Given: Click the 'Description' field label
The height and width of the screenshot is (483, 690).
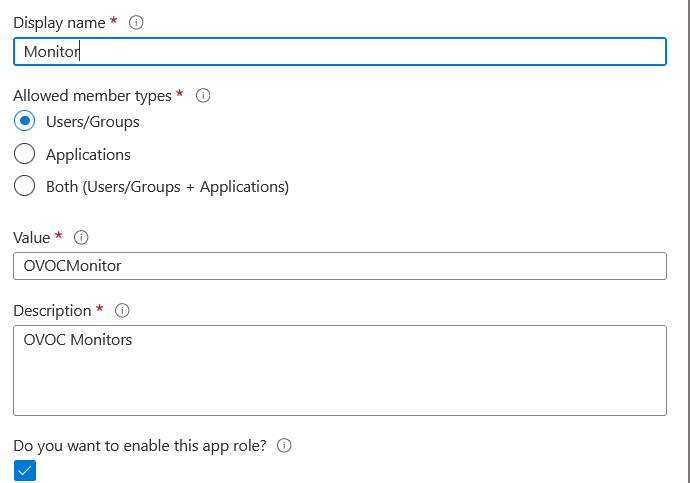Looking at the screenshot, I should [x=52, y=310].
